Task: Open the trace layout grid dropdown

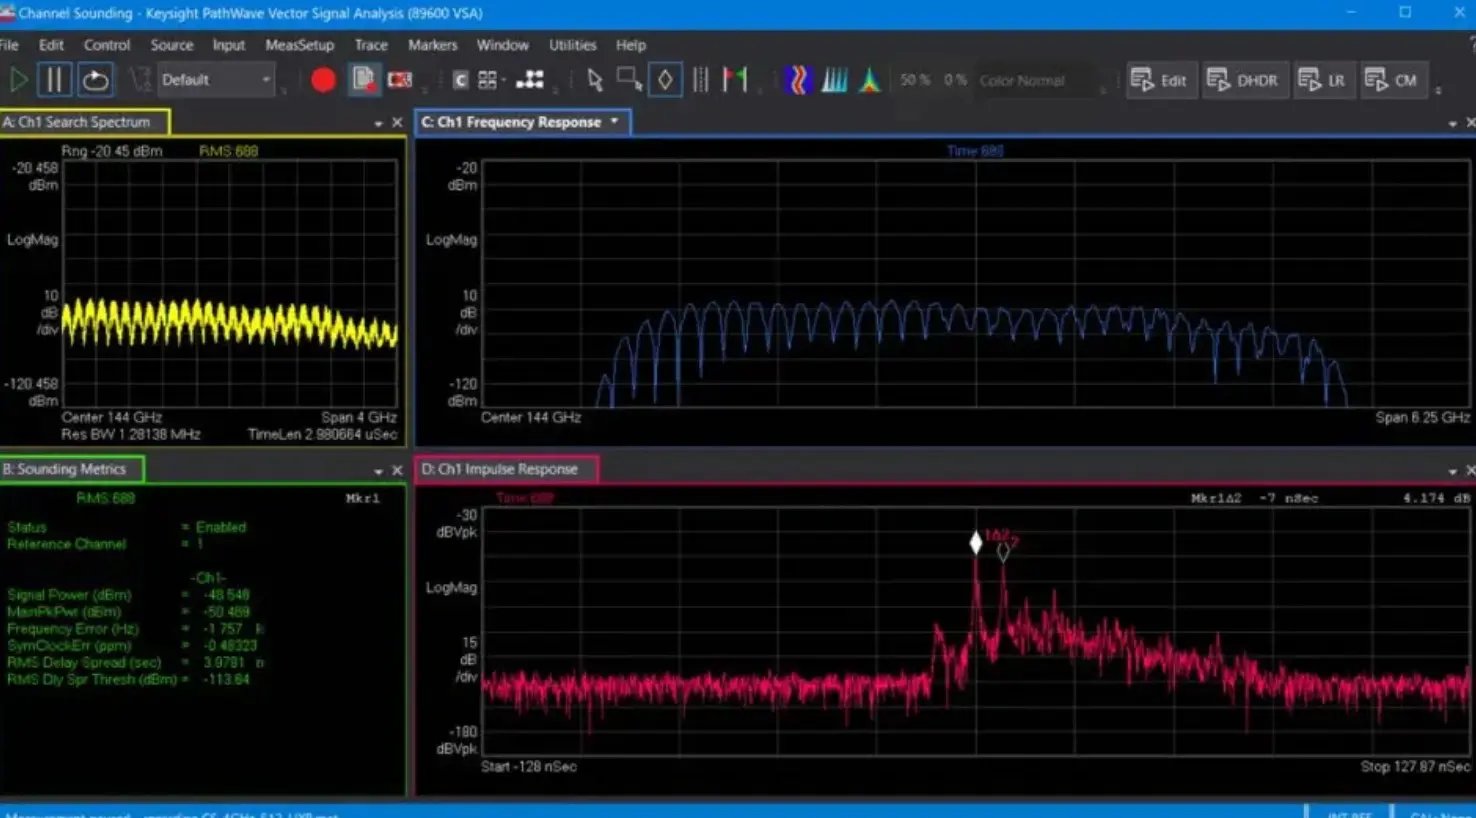Action: click(490, 80)
